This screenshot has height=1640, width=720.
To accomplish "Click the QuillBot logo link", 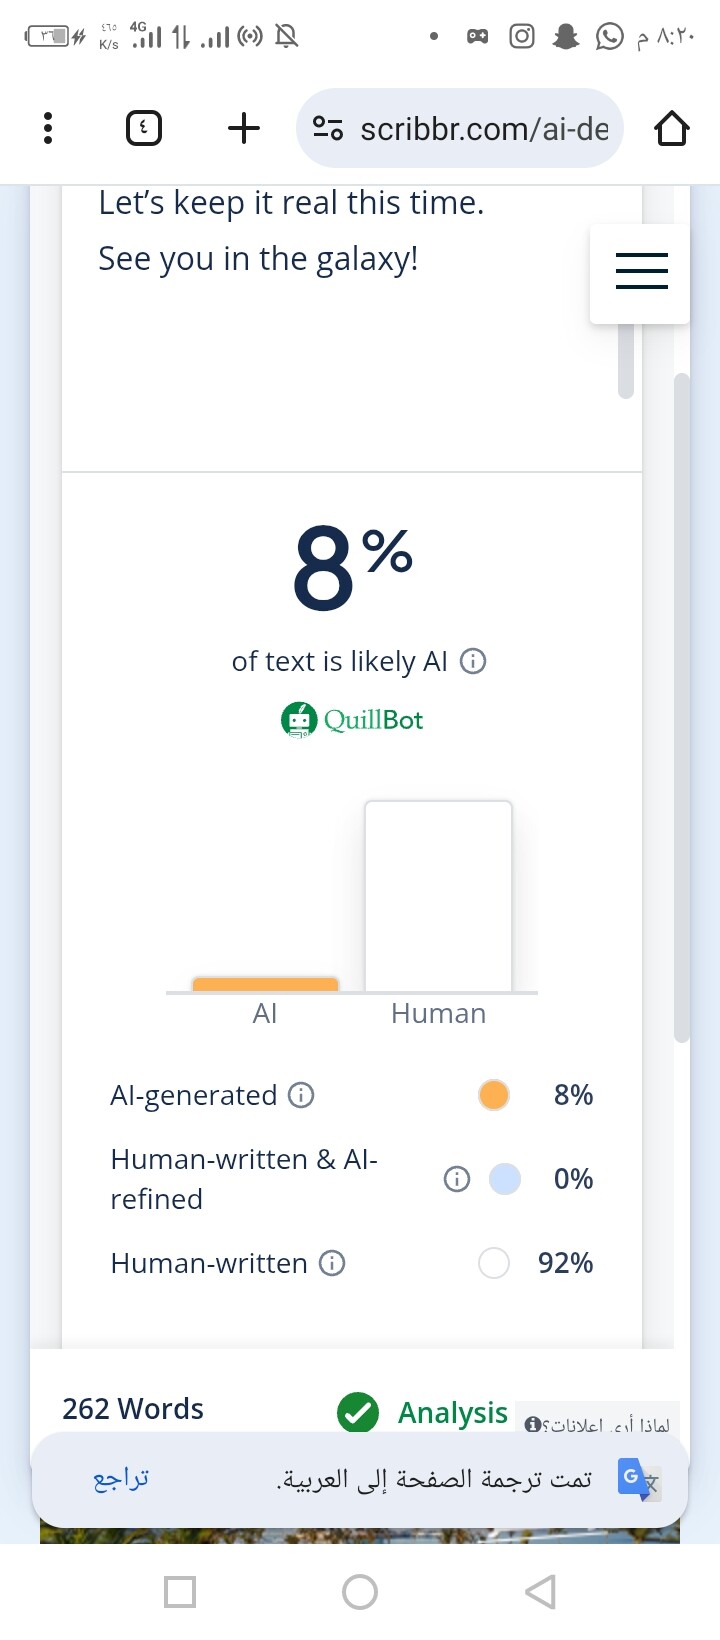I will coord(352,720).
